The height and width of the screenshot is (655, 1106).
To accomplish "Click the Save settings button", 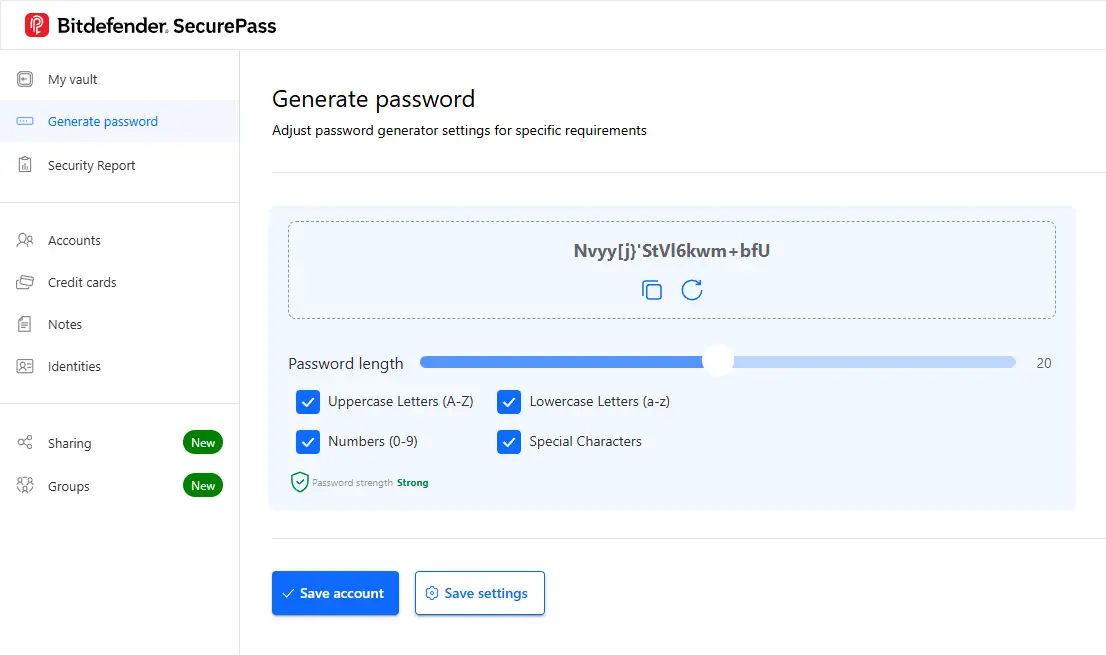I will 479,593.
